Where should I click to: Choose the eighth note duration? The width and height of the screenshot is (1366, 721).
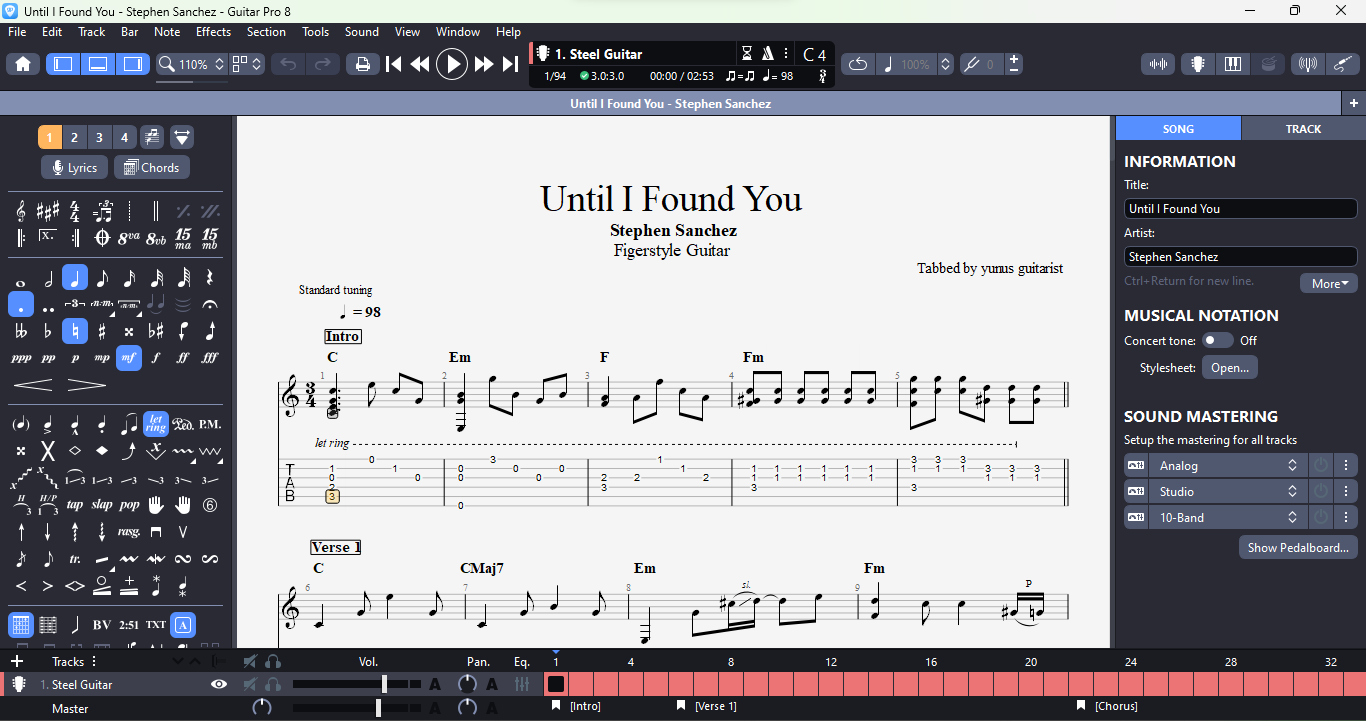[102, 278]
